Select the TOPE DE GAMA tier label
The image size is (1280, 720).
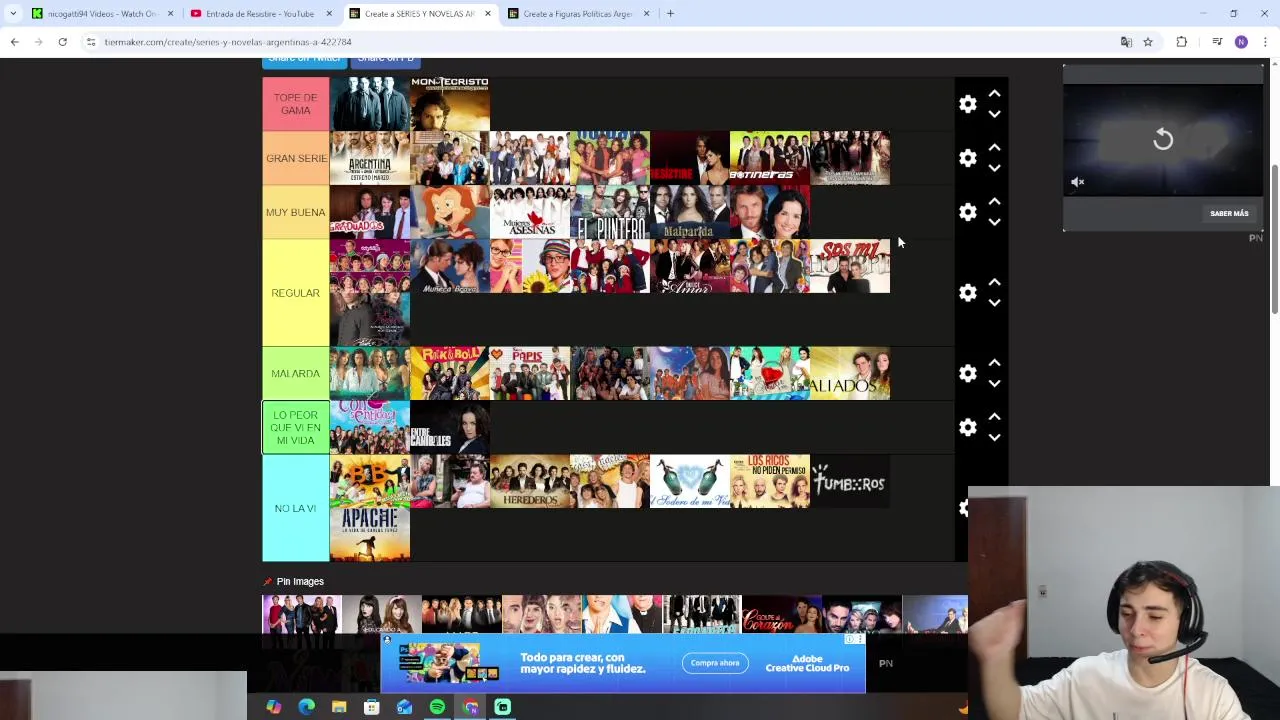pyautogui.click(x=295, y=104)
